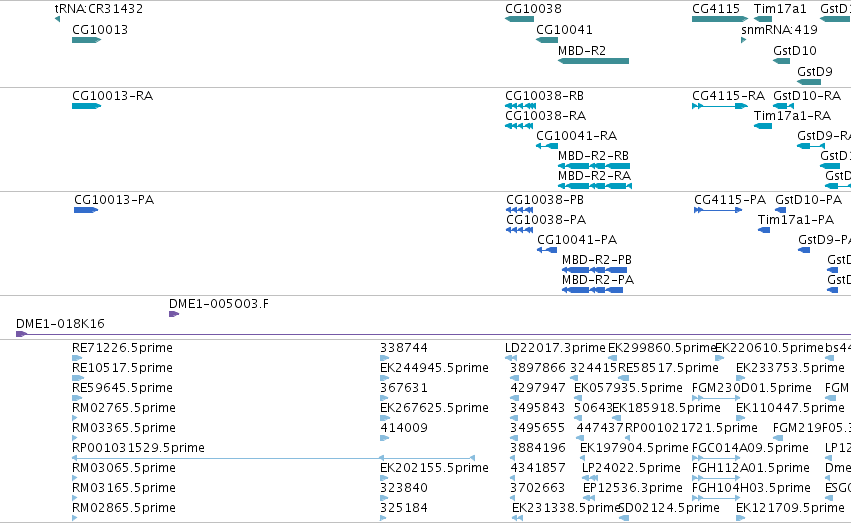The width and height of the screenshot is (851, 523).
Task: Click the RE59645.5prime label
Action: point(122,388)
